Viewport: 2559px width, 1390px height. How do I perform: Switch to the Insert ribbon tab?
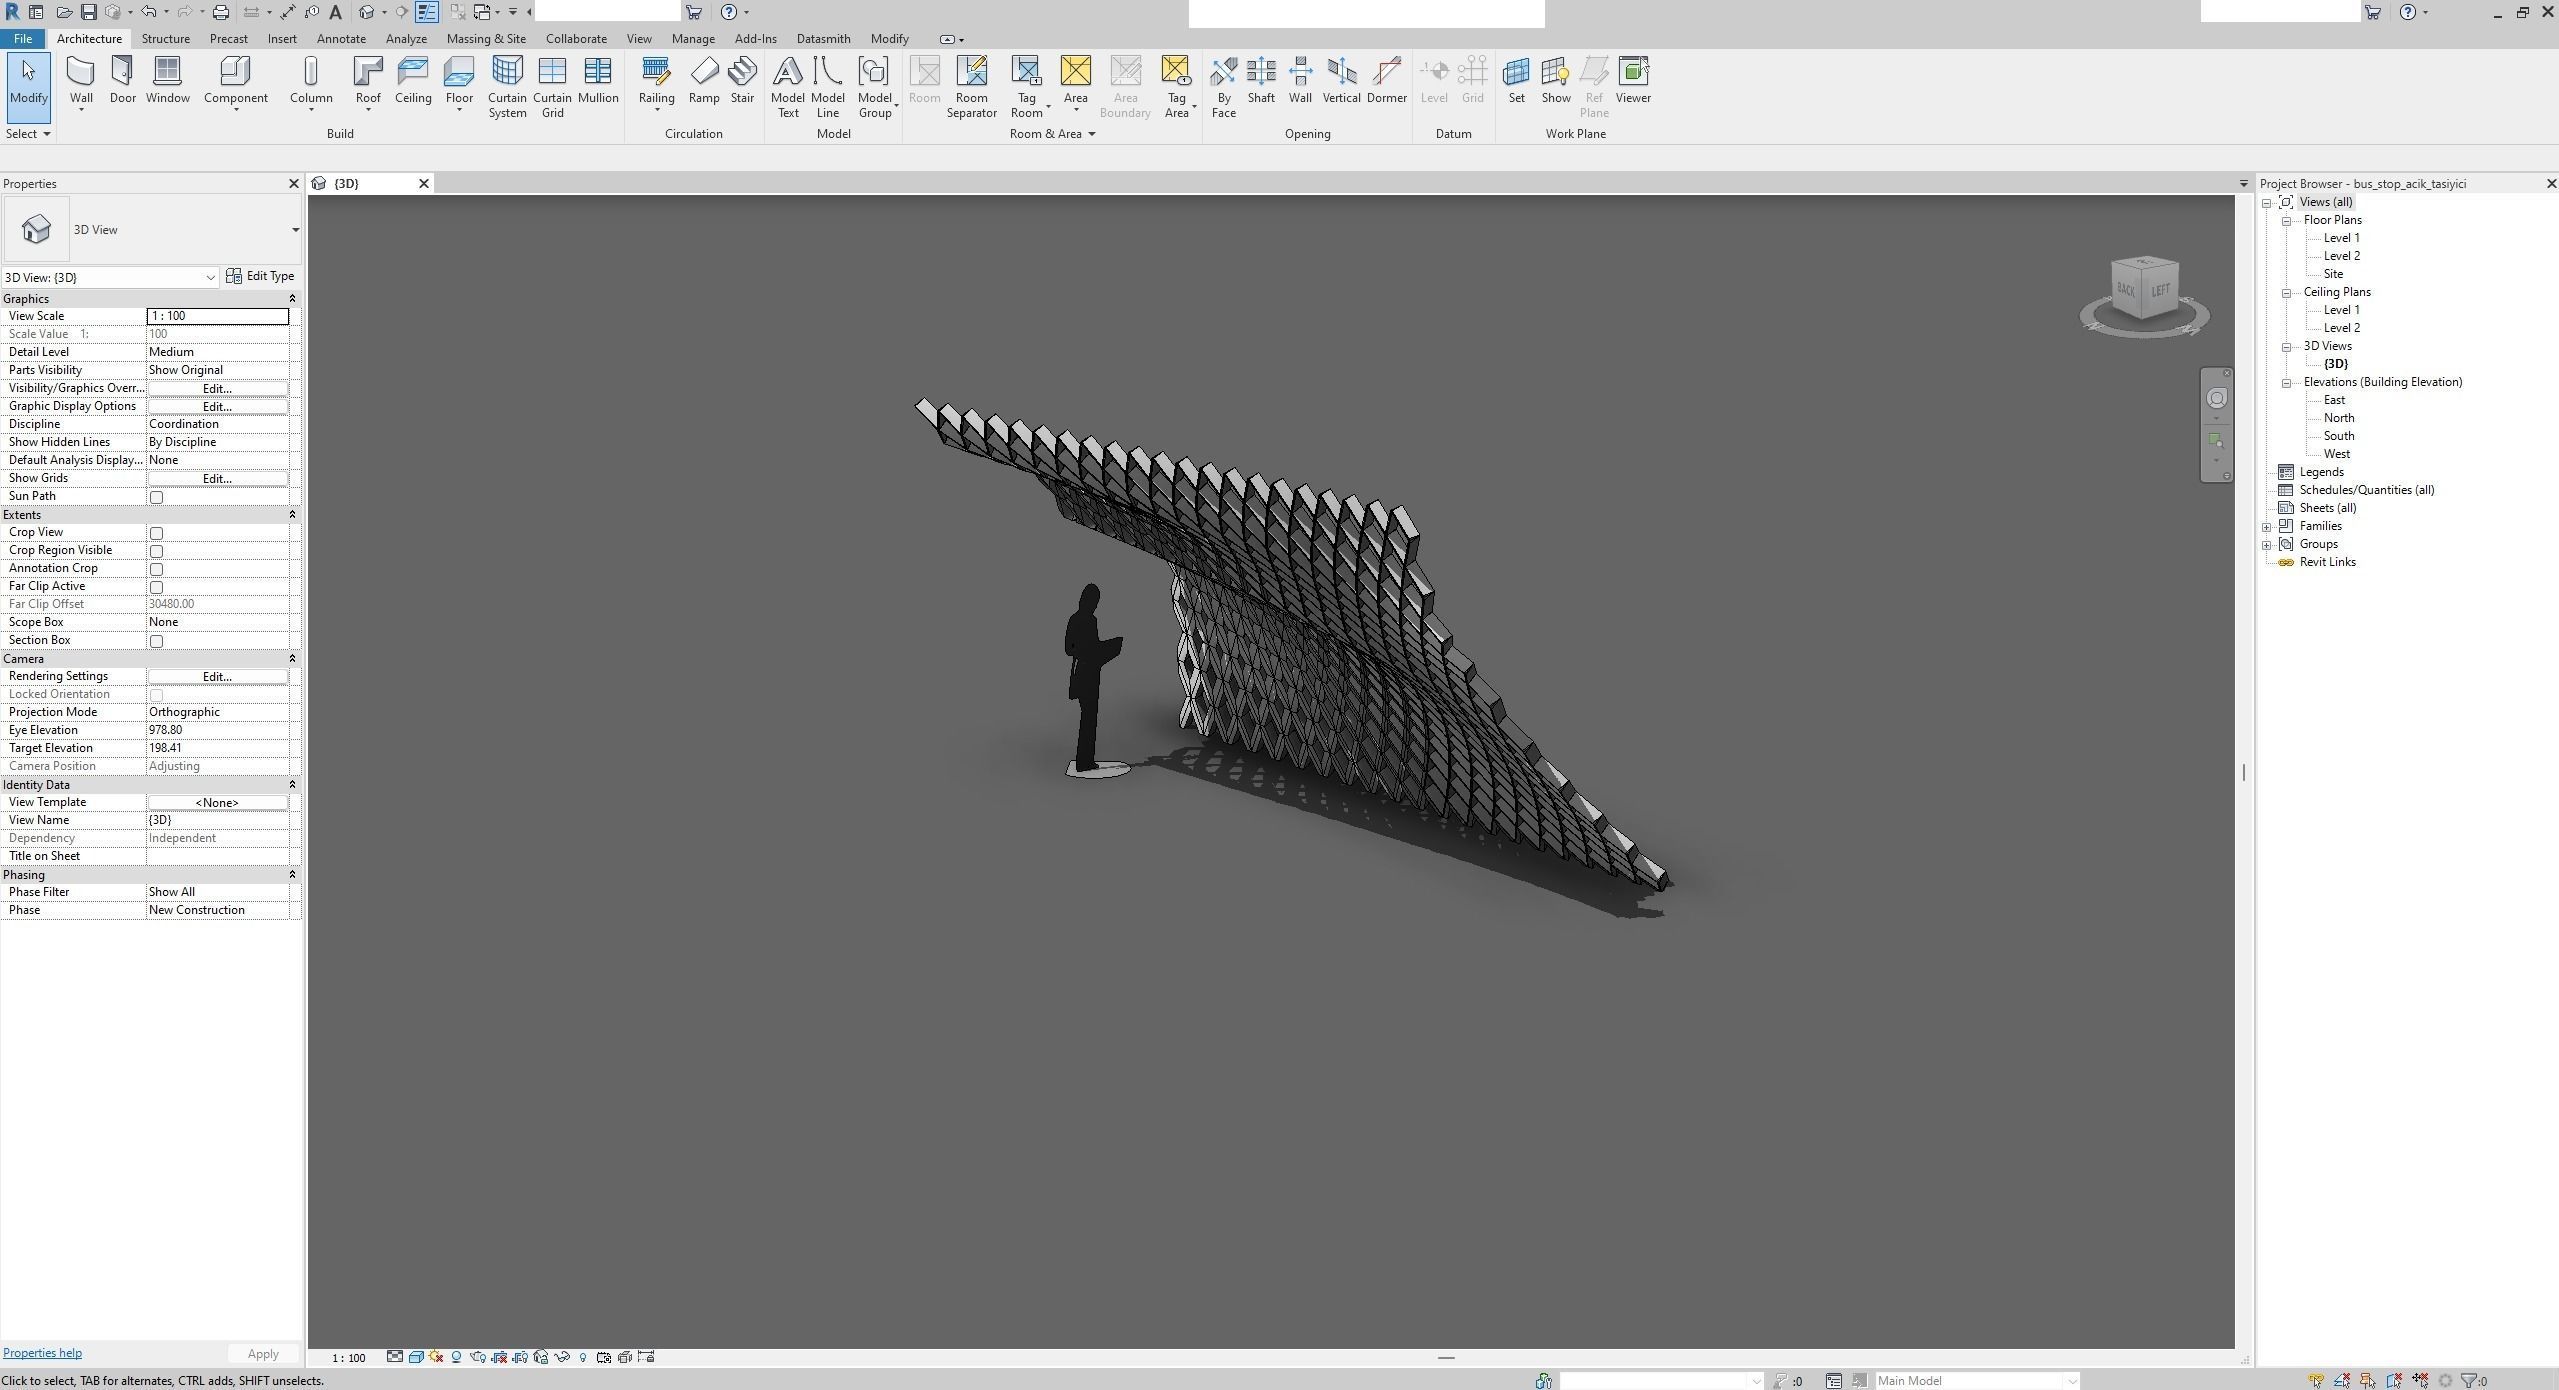click(281, 38)
